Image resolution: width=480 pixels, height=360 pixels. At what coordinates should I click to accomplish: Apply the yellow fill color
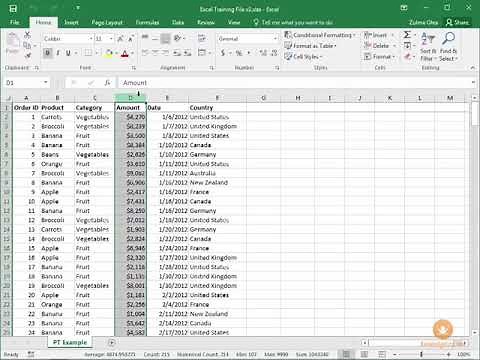[x=109, y=53]
